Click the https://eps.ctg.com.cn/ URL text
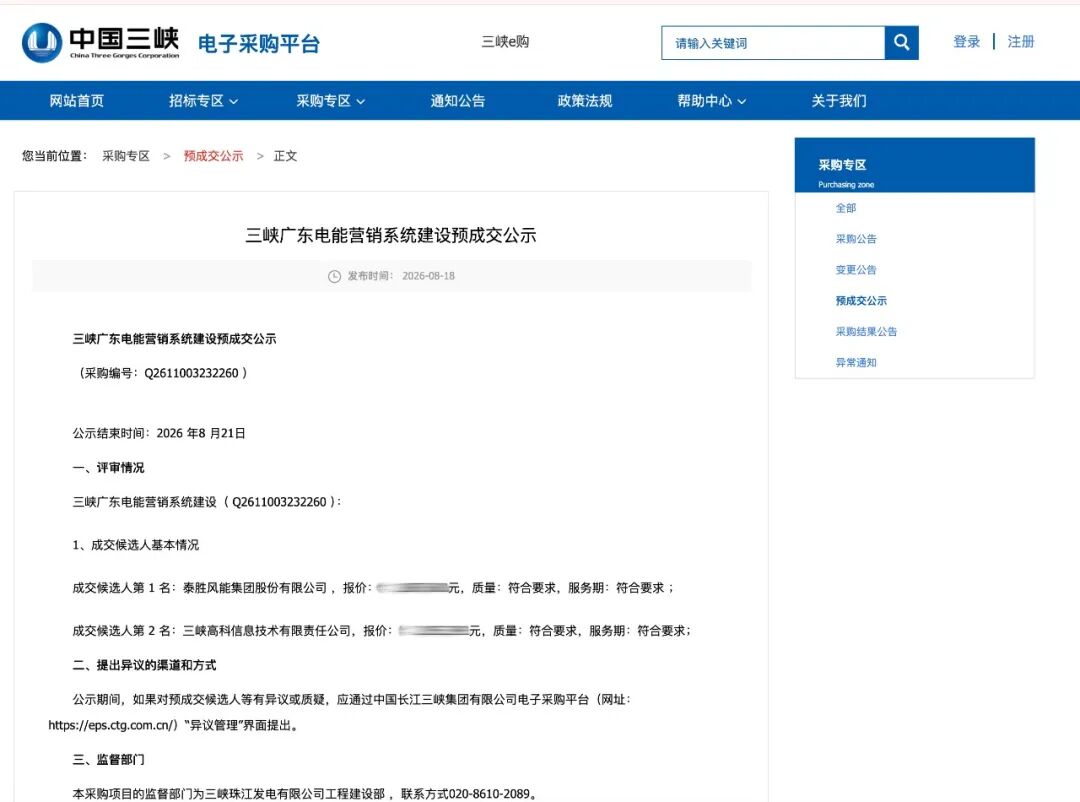This screenshot has width=1080, height=802. point(113,726)
